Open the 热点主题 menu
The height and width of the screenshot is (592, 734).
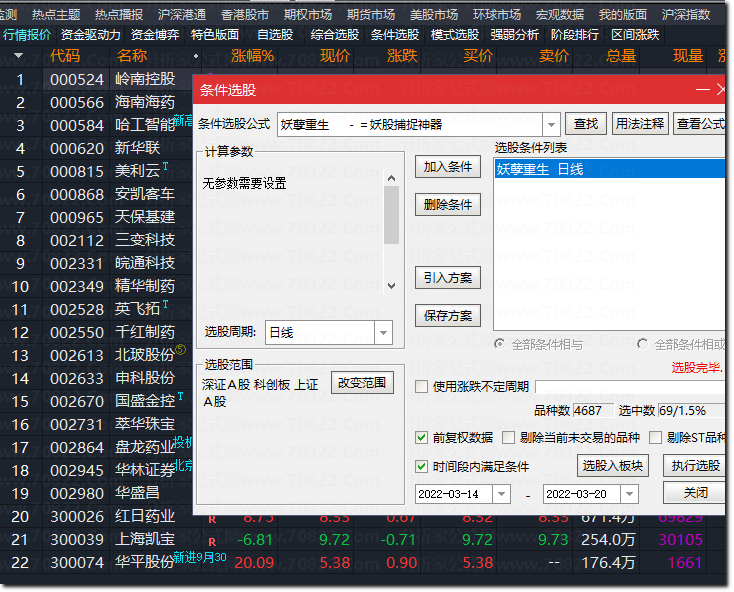click(x=56, y=15)
